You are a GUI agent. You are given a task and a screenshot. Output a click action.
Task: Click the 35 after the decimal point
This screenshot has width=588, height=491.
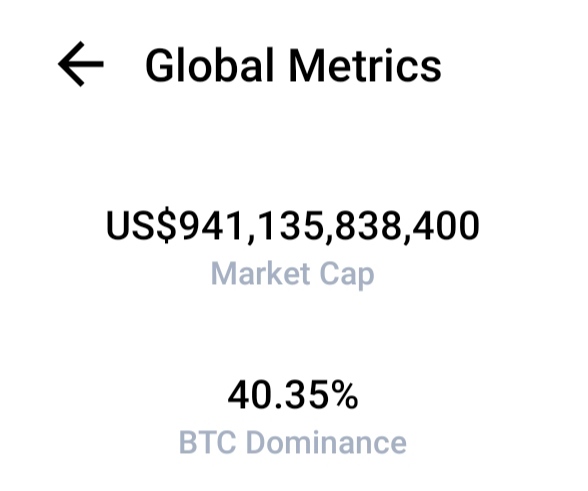click(307, 395)
